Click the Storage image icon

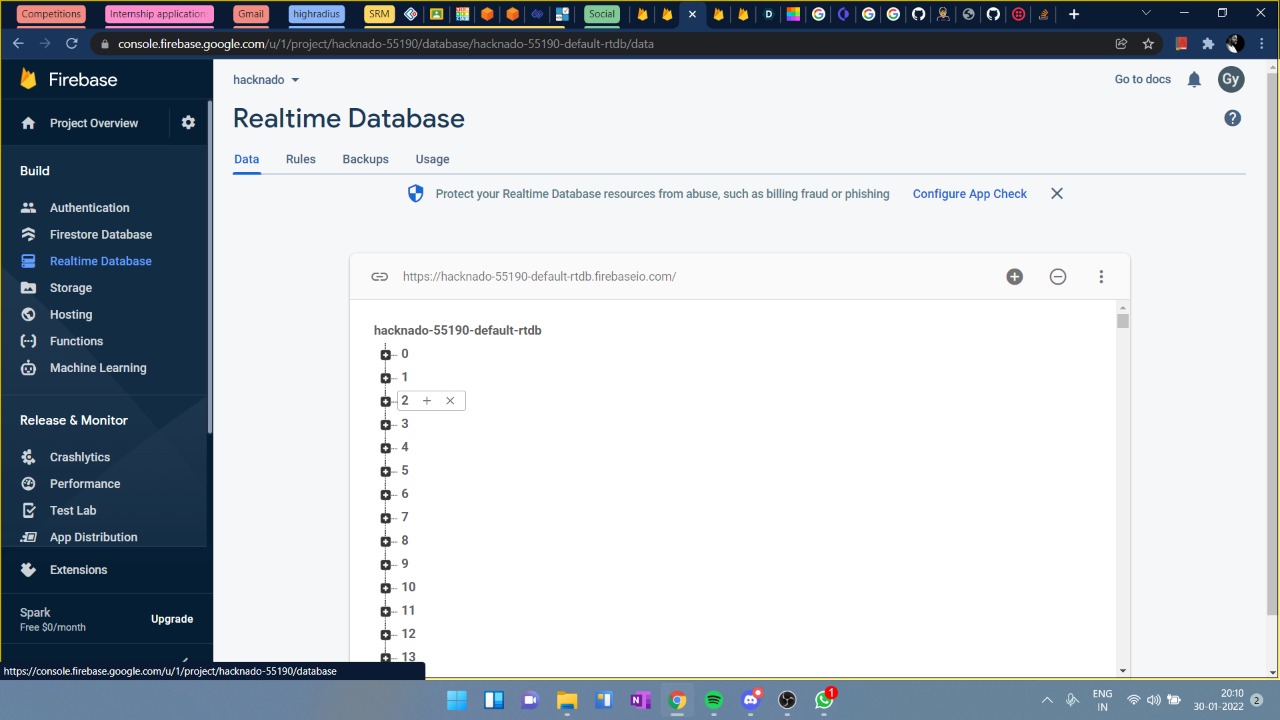coord(28,288)
